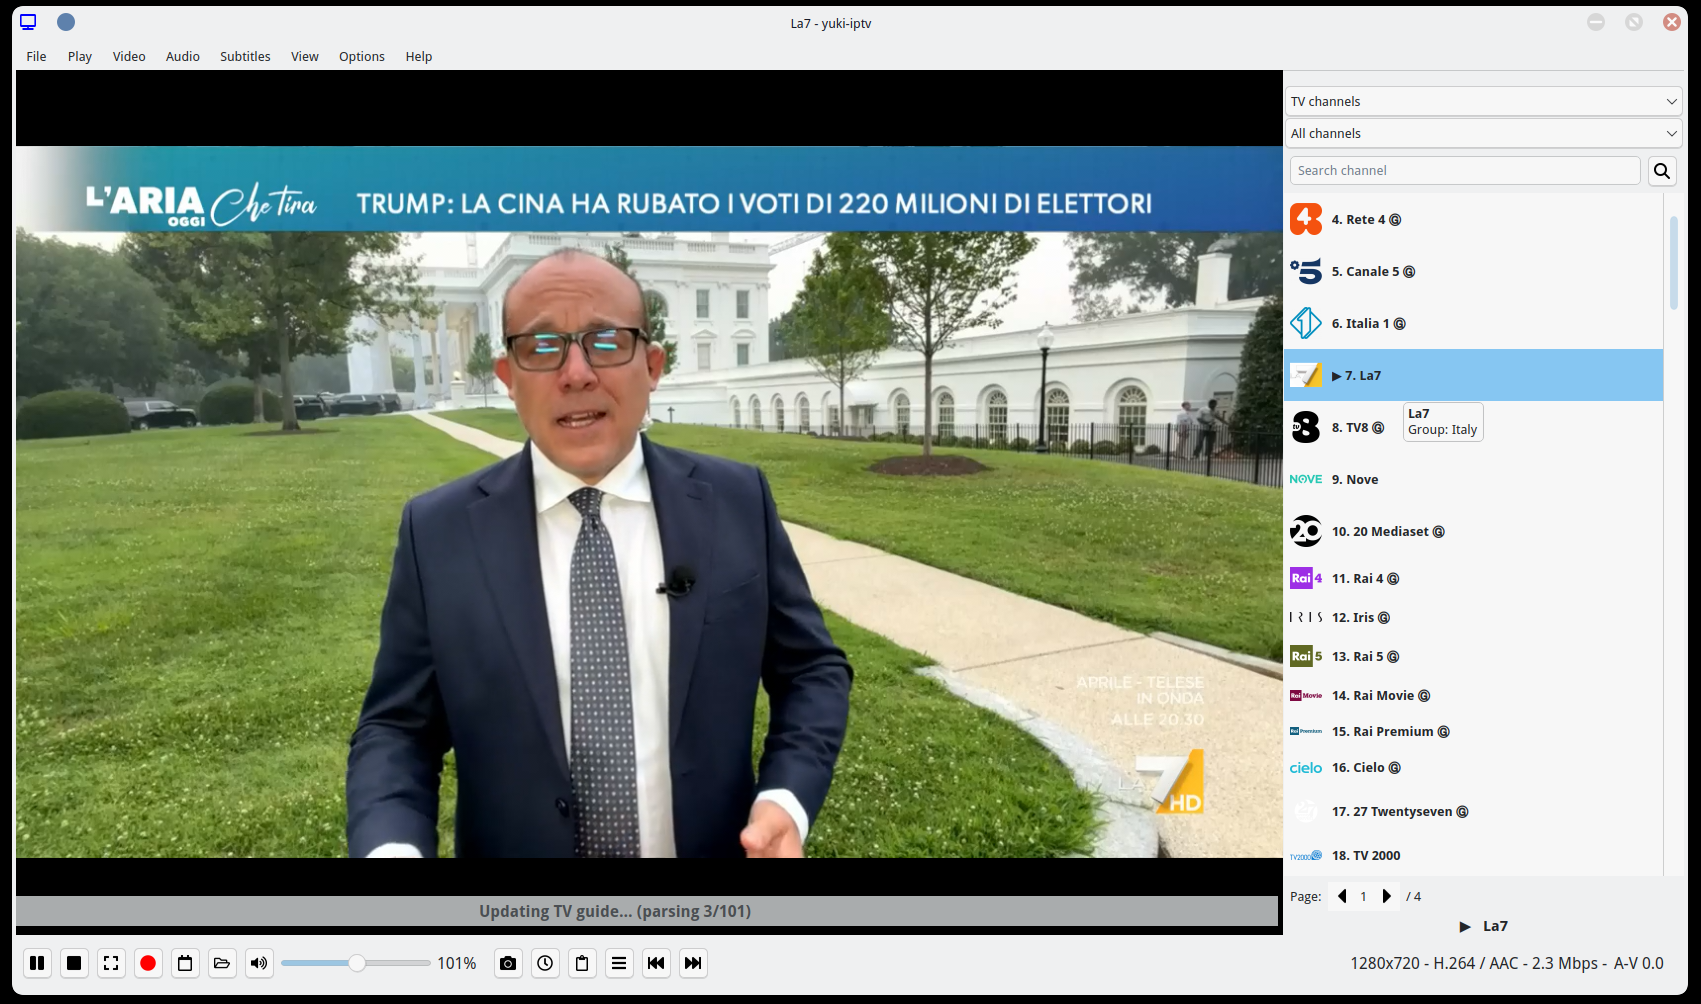Open the Play menu
1701x1004 pixels.
[80, 57]
